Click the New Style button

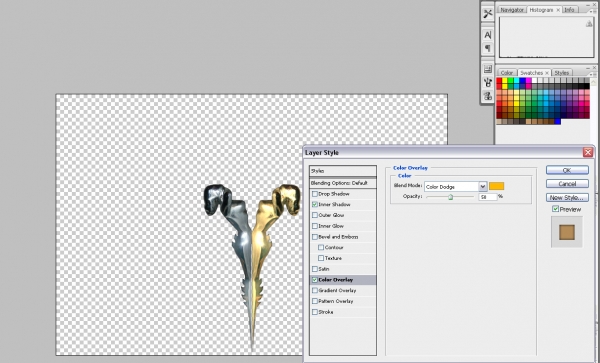pos(567,198)
